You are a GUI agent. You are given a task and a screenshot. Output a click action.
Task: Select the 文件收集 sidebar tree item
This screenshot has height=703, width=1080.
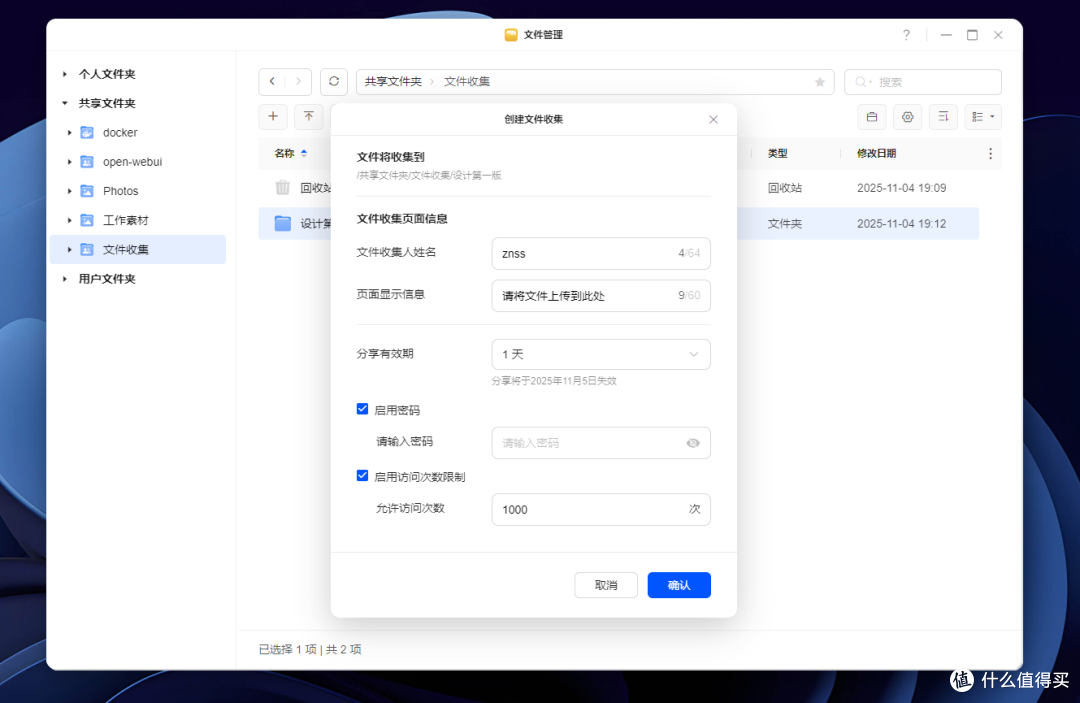point(138,249)
